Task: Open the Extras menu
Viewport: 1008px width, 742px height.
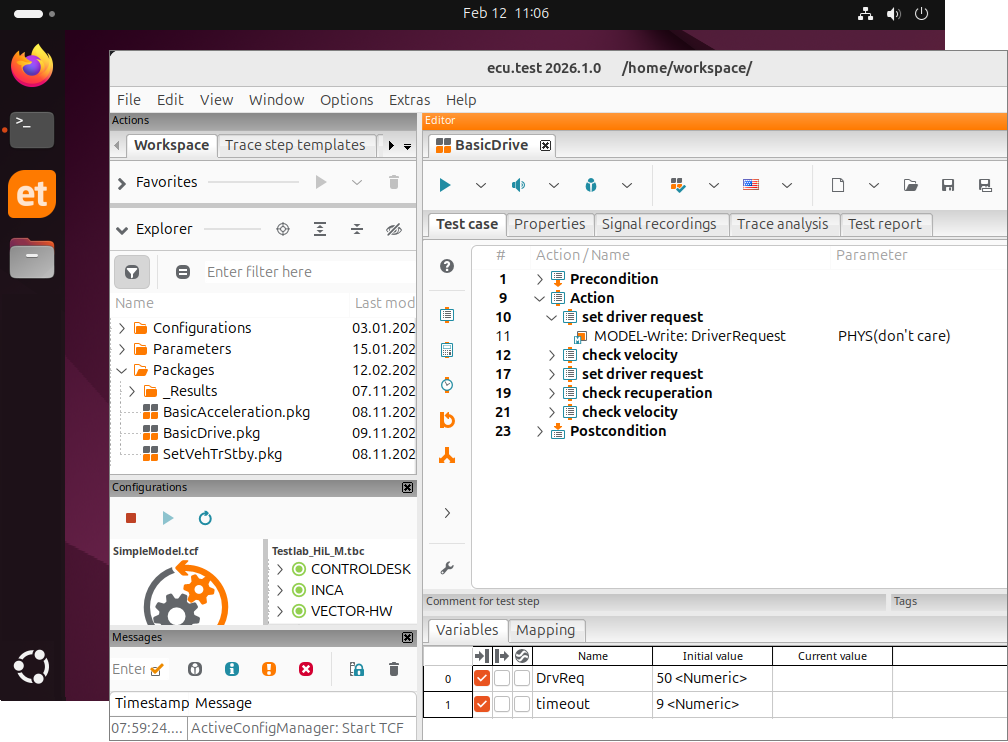Action: point(409,100)
